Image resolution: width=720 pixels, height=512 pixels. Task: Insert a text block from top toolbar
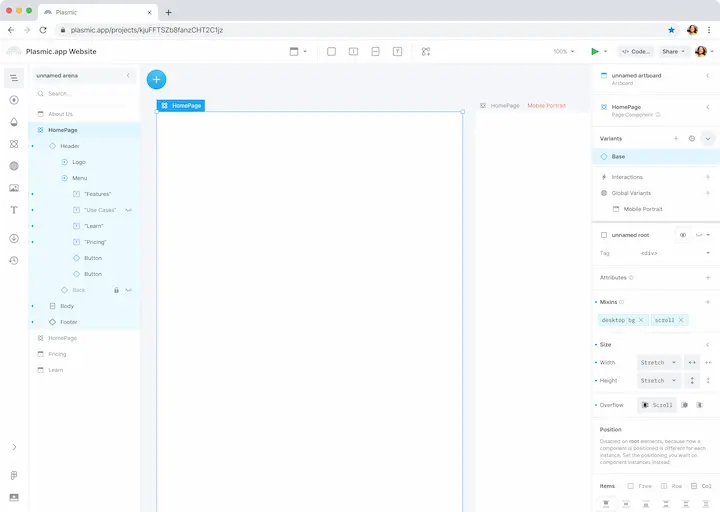[397, 51]
